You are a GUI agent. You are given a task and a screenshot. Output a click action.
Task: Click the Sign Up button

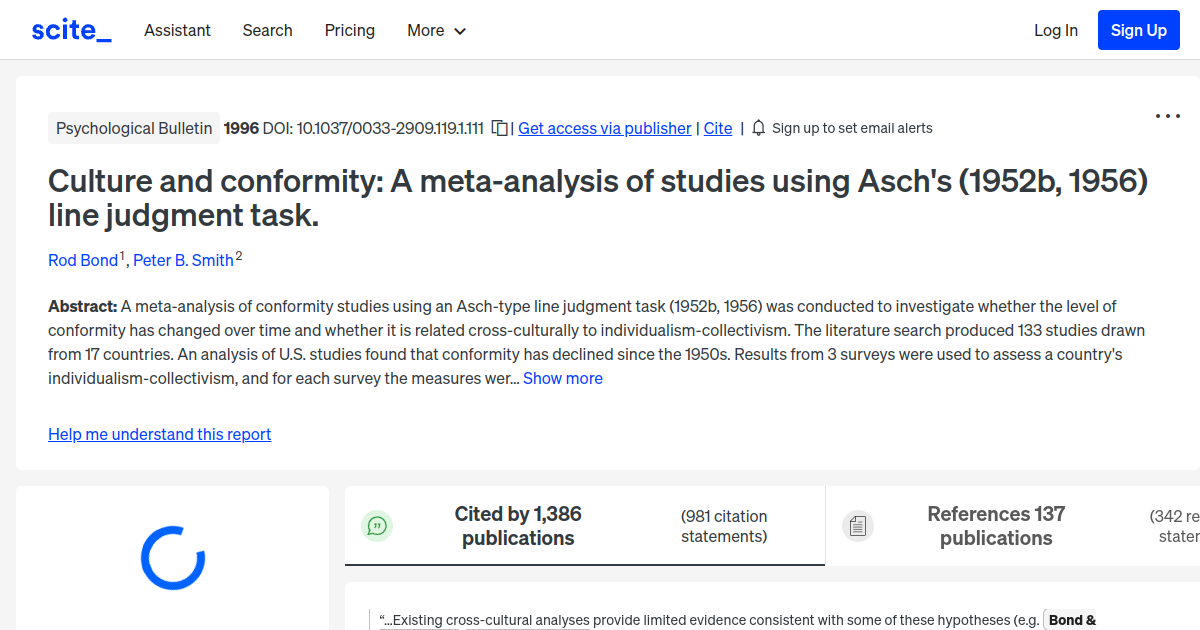click(1138, 30)
